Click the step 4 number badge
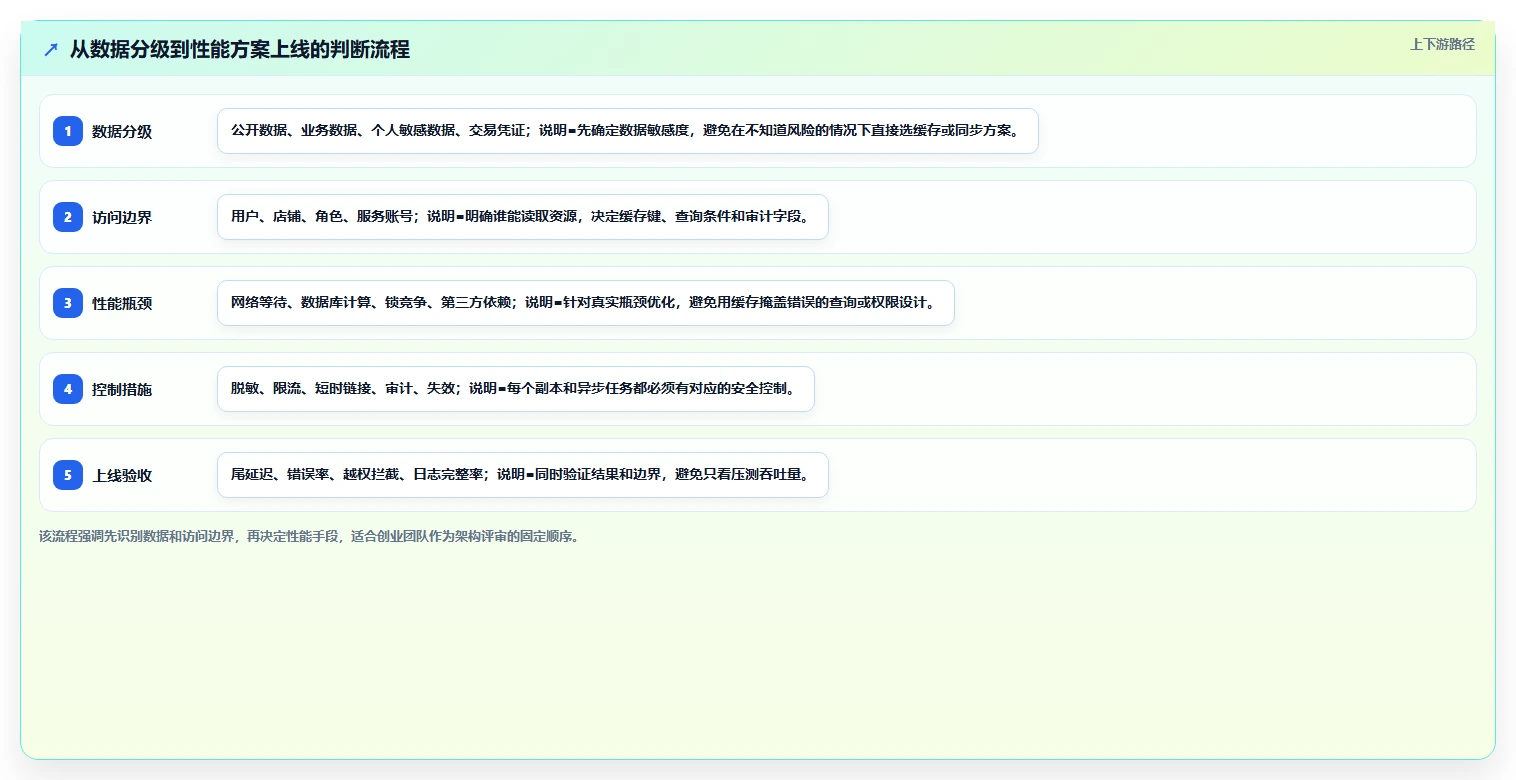The image size is (1516, 780). coord(68,389)
